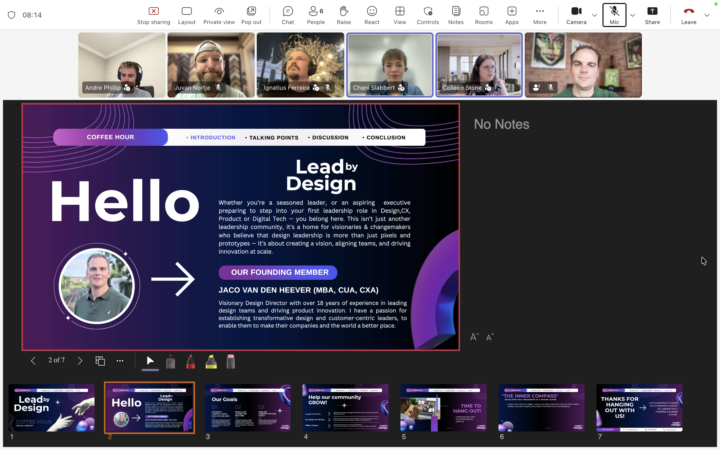The height and width of the screenshot is (450, 720).
Task: Click the Introduction tab on the slide
Action: (211, 137)
